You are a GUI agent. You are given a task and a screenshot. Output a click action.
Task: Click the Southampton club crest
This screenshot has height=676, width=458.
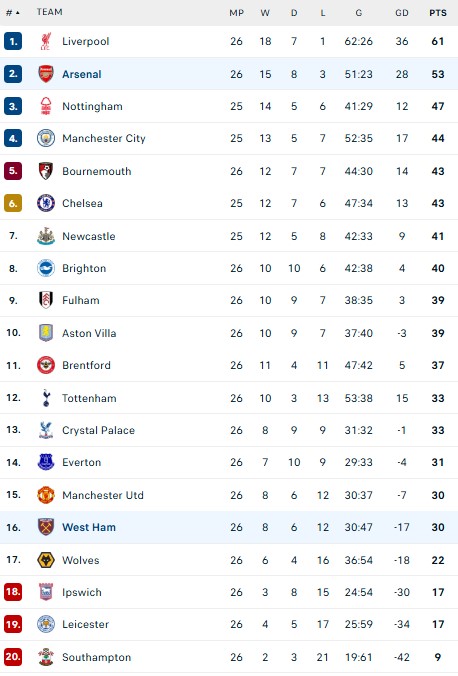click(x=46, y=657)
